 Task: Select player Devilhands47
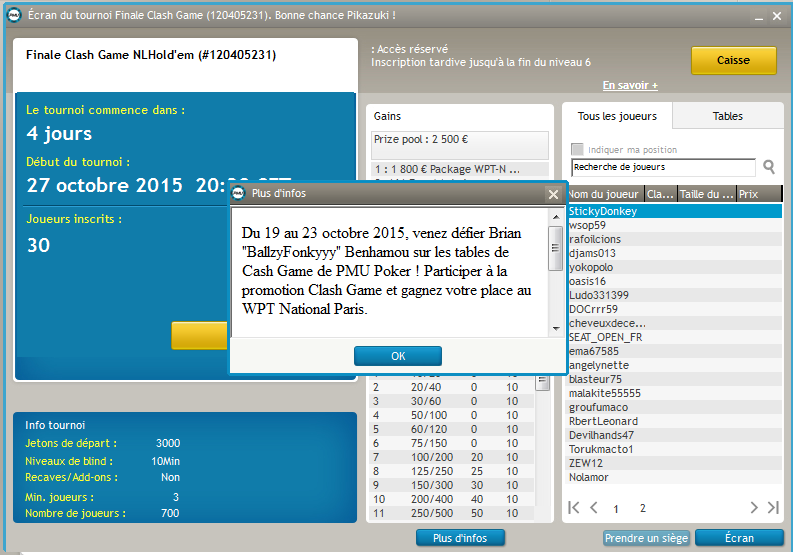click(674, 435)
